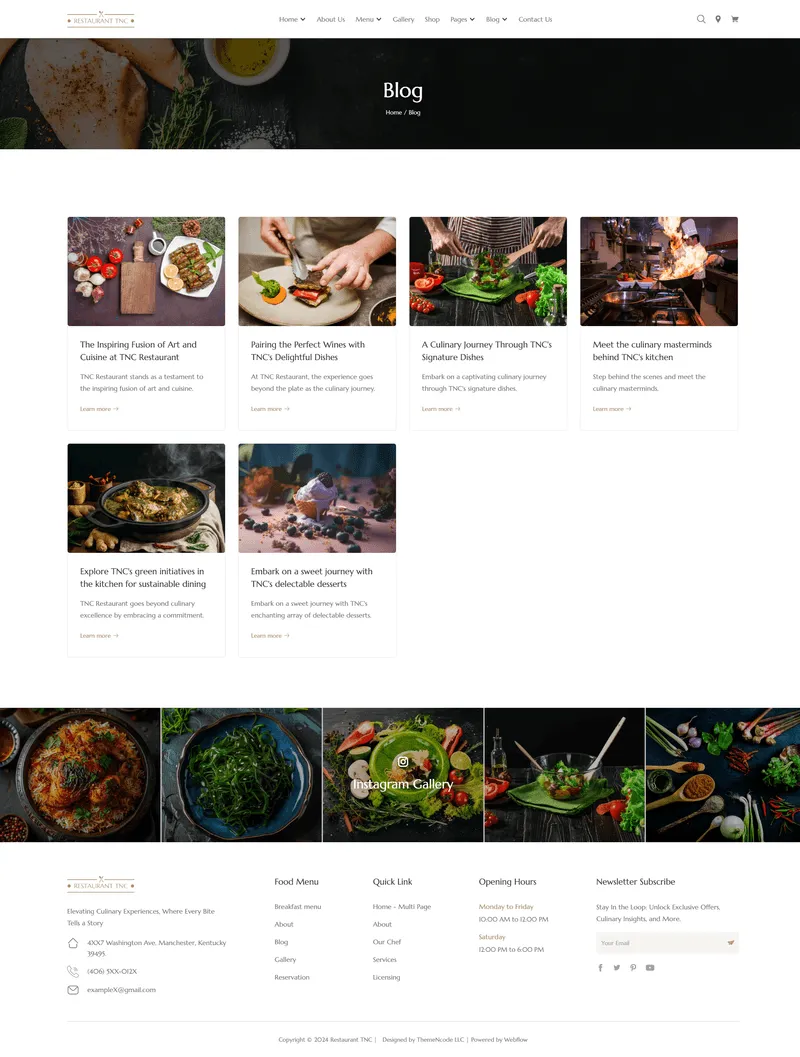Open the Pinterest icon in footer
The width and height of the screenshot is (800, 1057).
pyautogui.click(x=633, y=967)
